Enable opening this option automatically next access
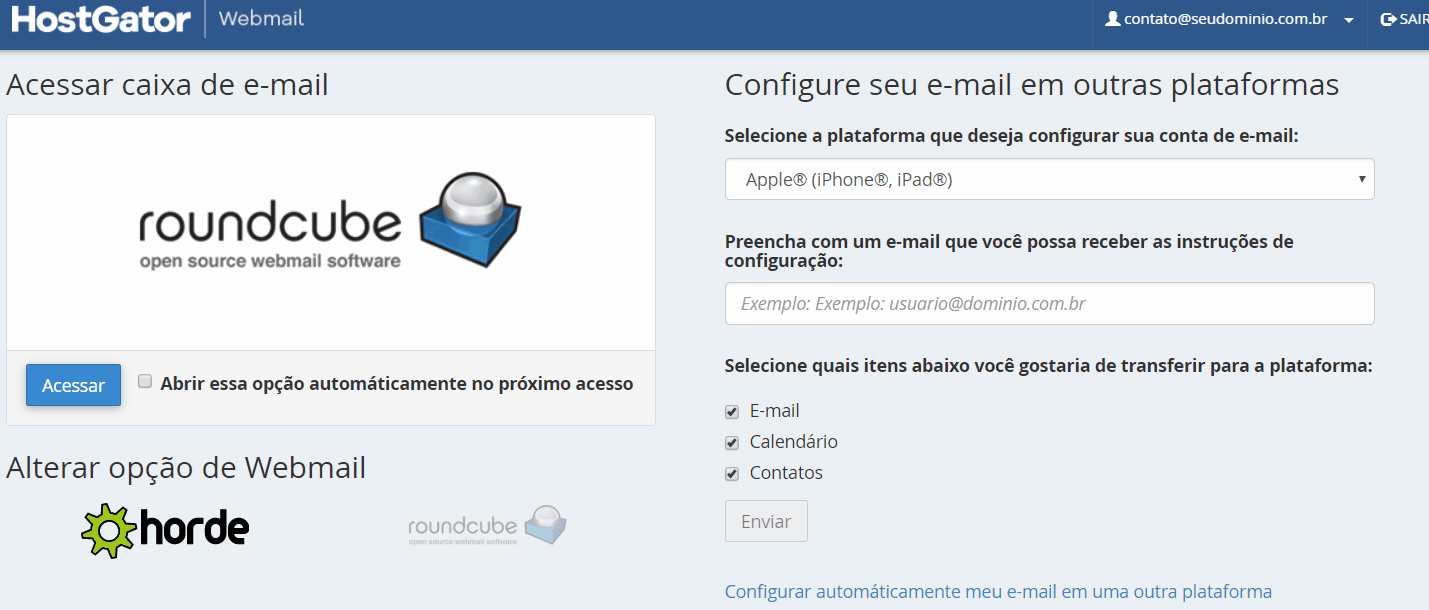The width and height of the screenshot is (1429, 610). coord(145,381)
